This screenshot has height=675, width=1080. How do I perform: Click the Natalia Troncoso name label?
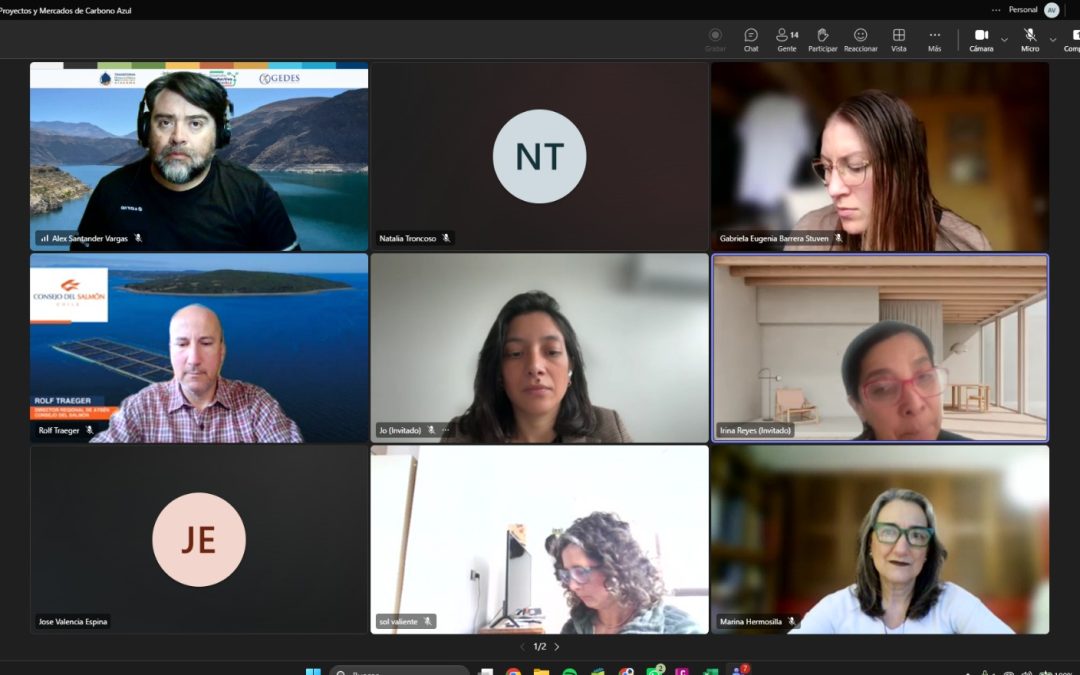point(408,238)
